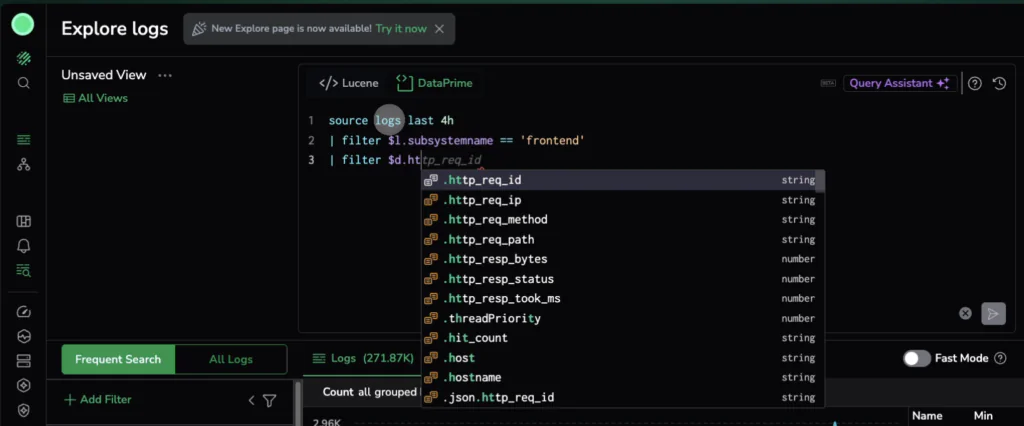Open the alerts bell icon in sidebar

pos(23,246)
